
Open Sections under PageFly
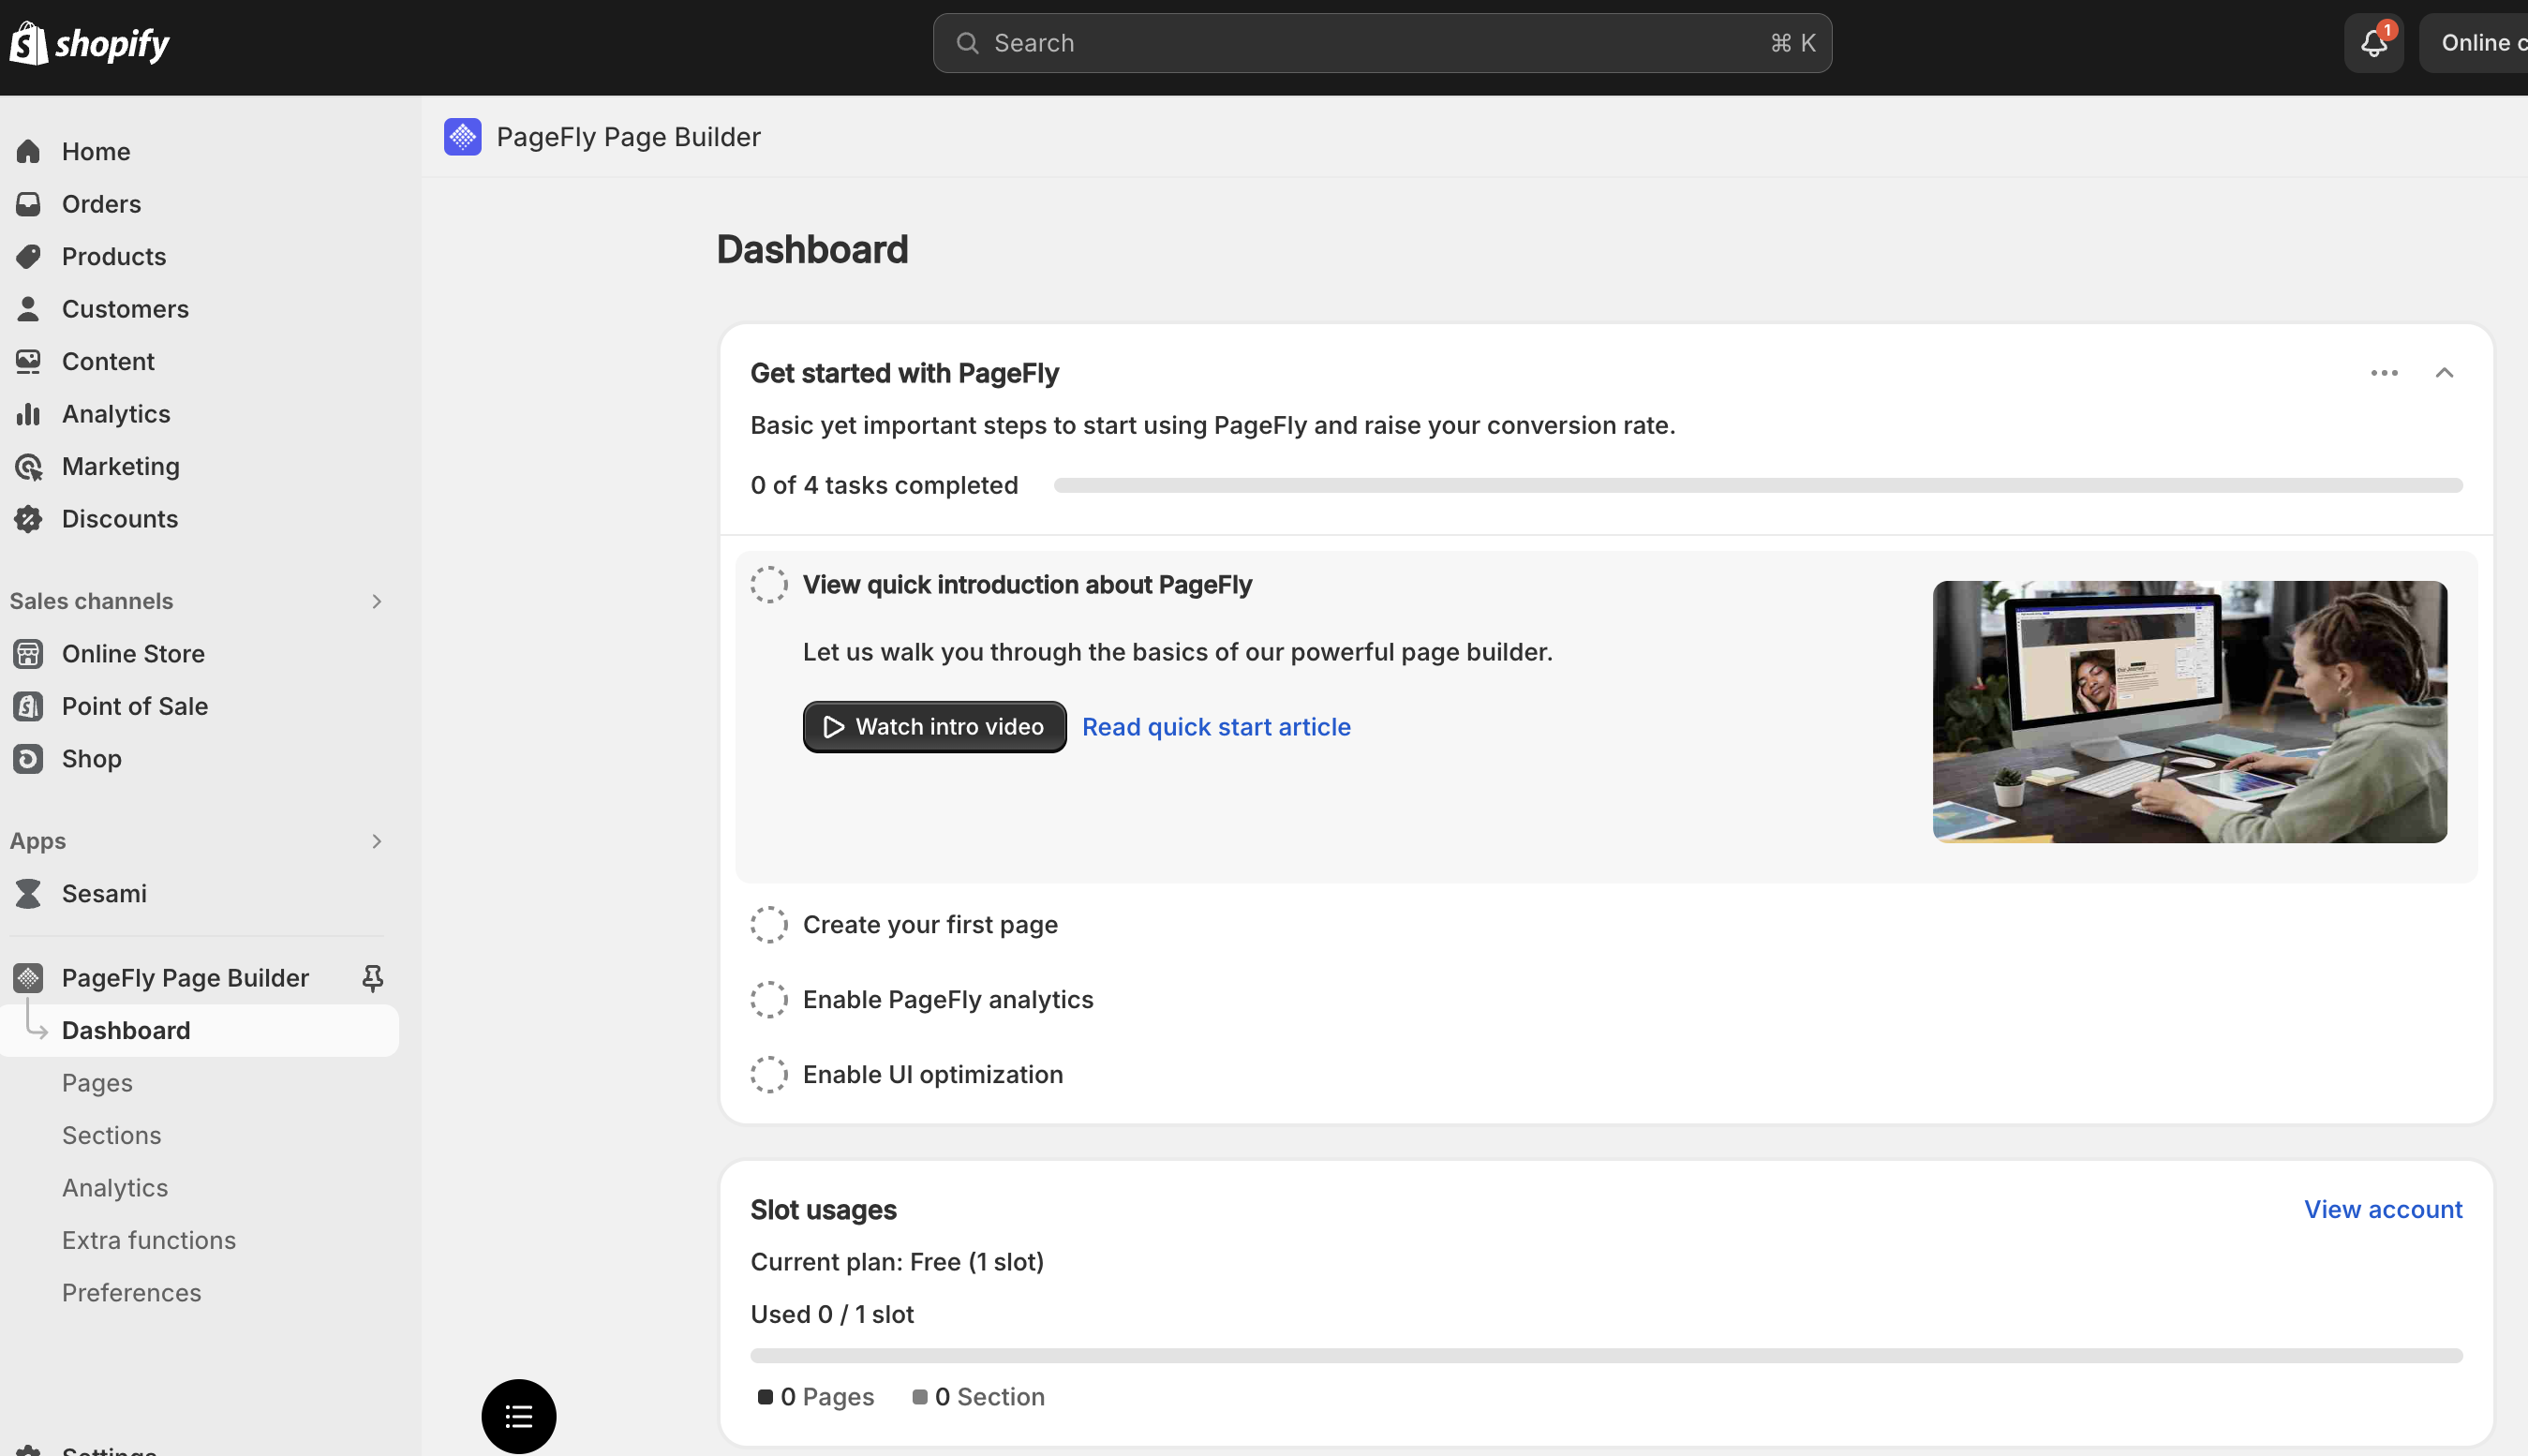click(111, 1136)
